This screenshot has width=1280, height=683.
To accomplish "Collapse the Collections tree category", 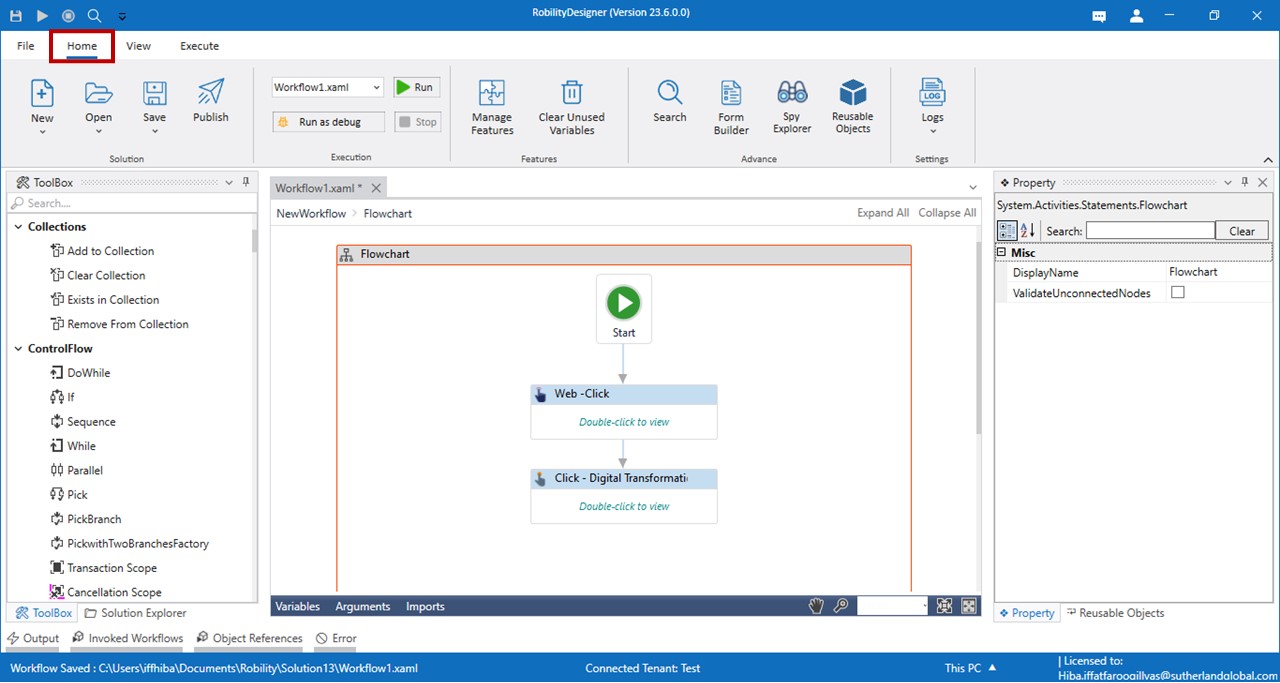I will 18,227.
